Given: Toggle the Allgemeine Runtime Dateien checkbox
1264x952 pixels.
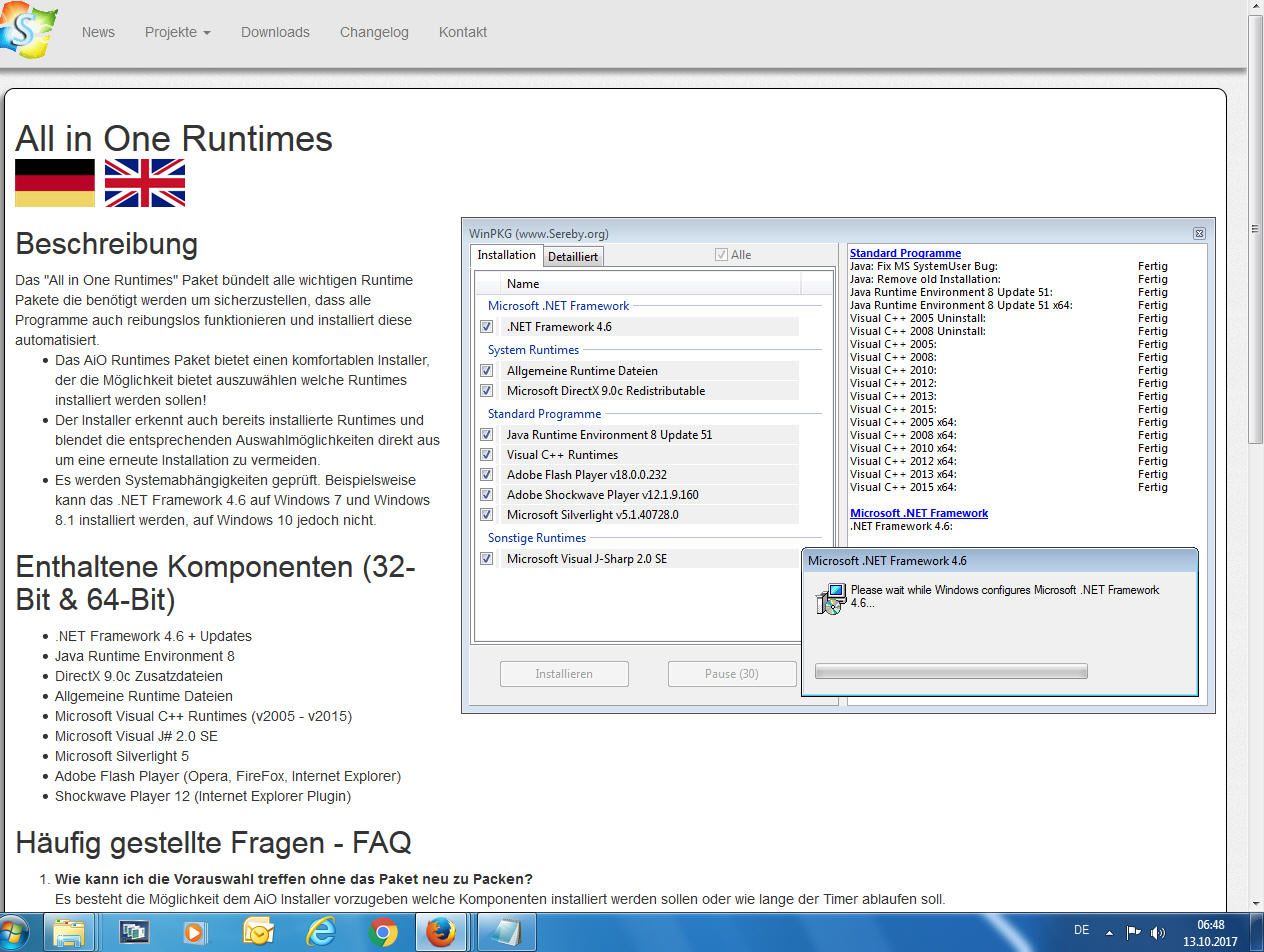Looking at the screenshot, I should pos(487,371).
